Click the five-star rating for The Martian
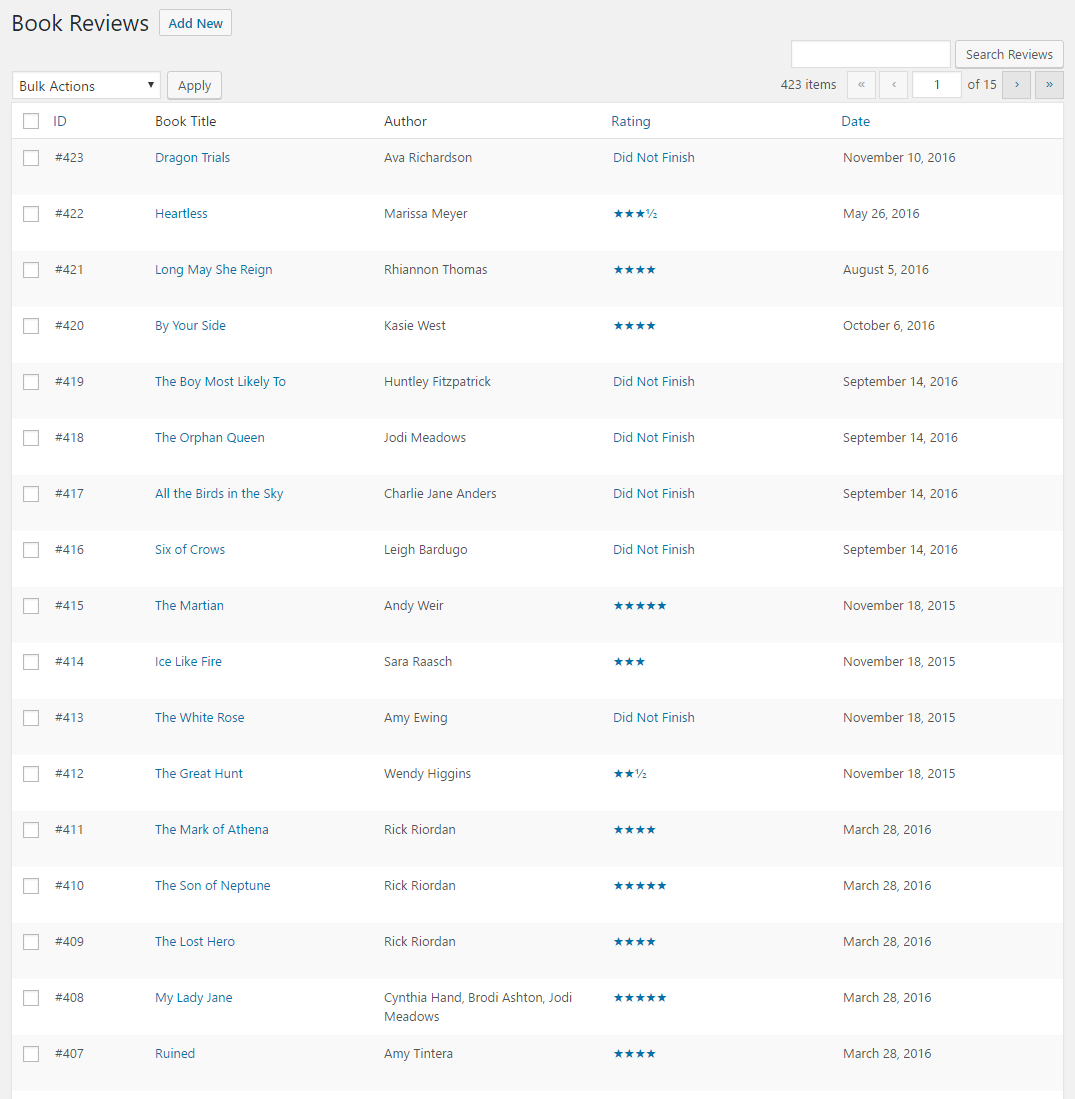The image size is (1075, 1099). click(x=639, y=606)
